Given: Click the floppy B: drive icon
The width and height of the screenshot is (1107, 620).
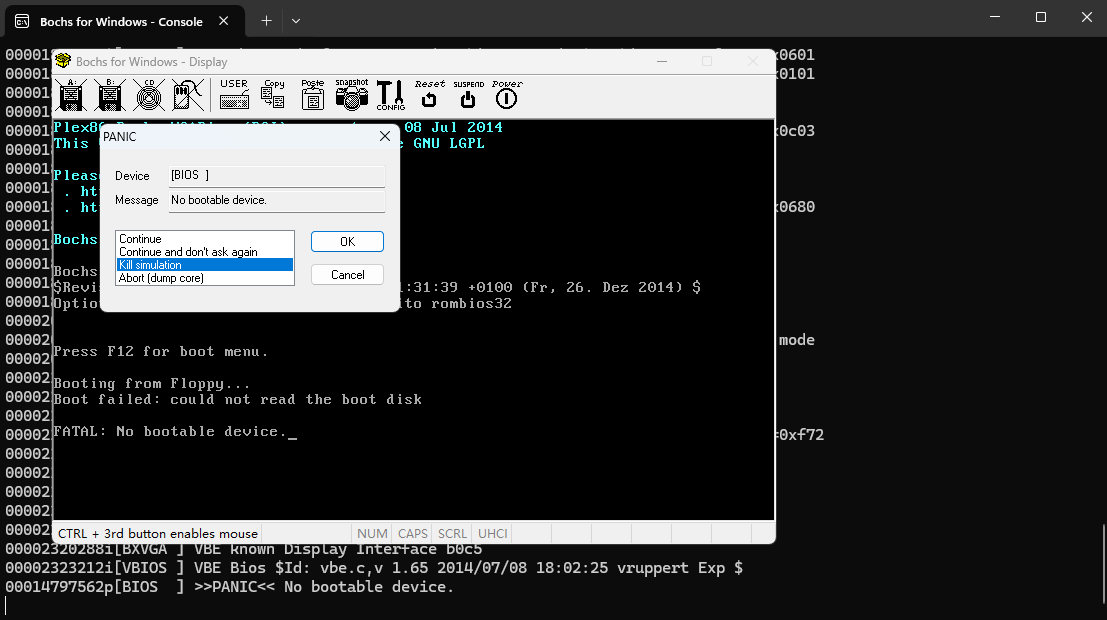Looking at the screenshot, I should point(109,96).
